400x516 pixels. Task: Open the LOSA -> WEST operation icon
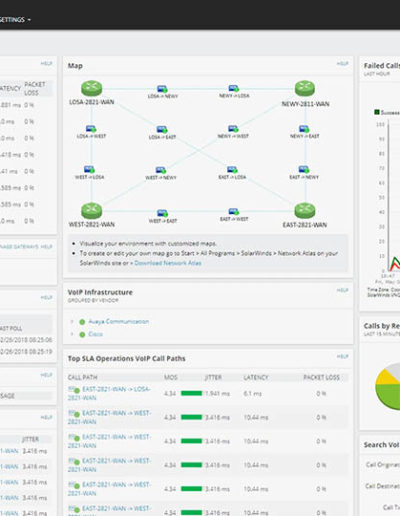tap(91, 129)
